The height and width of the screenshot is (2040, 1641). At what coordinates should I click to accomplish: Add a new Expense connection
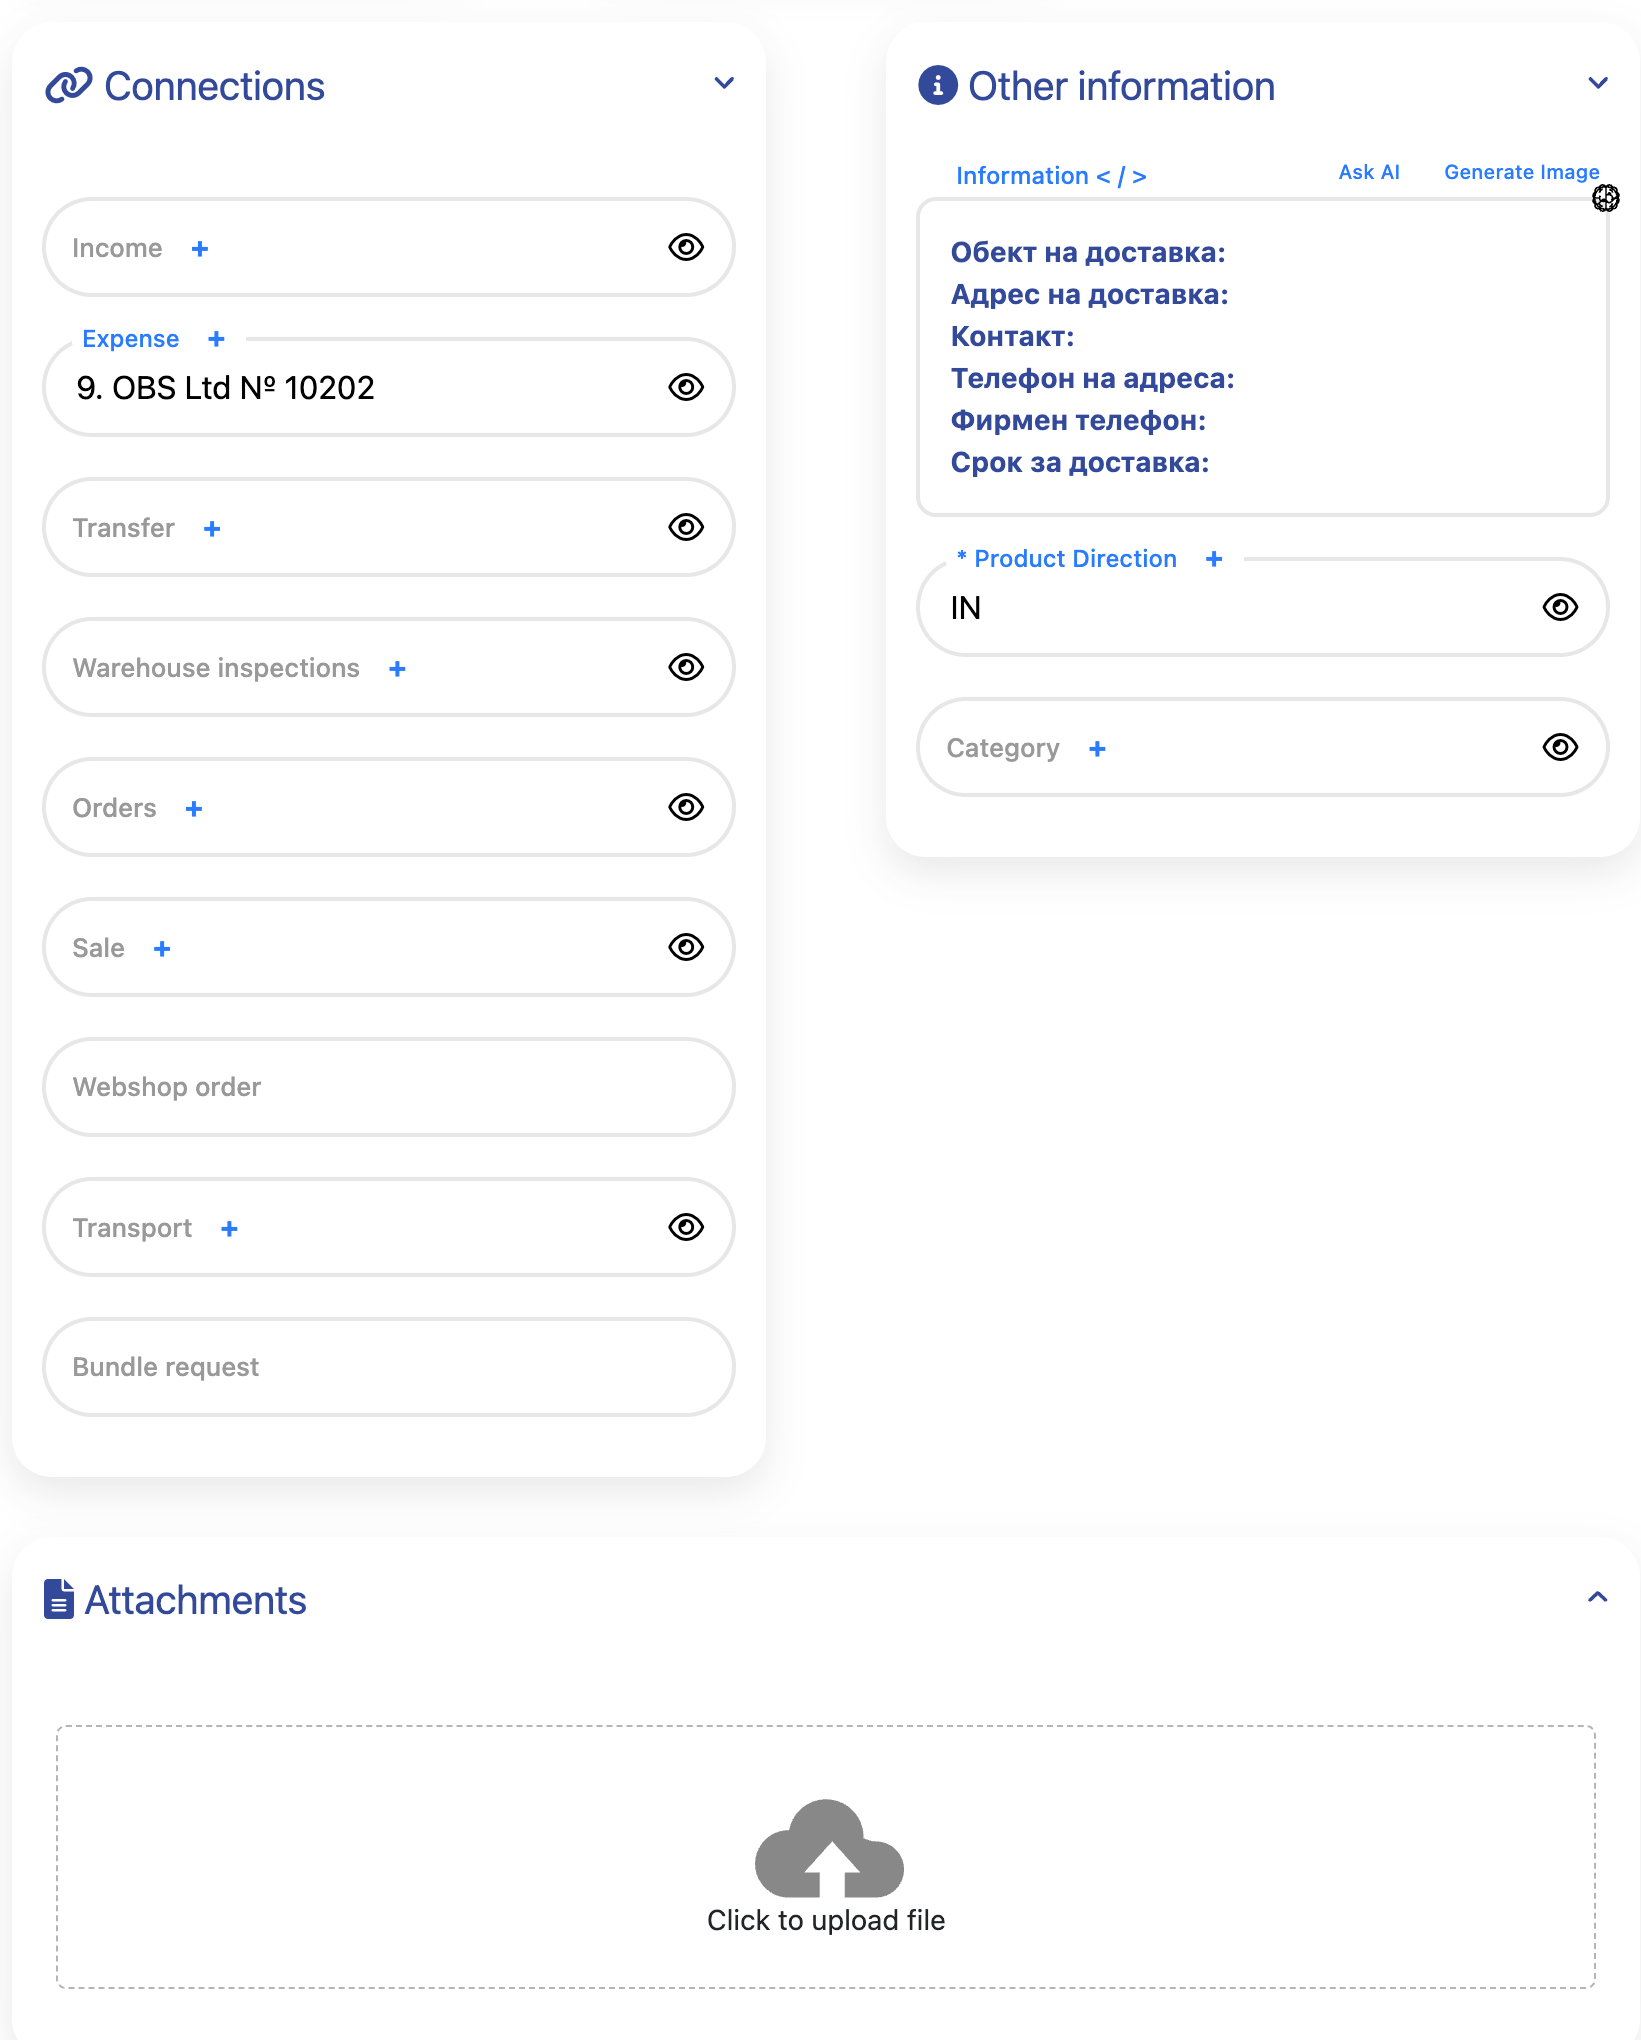point(216,339)
